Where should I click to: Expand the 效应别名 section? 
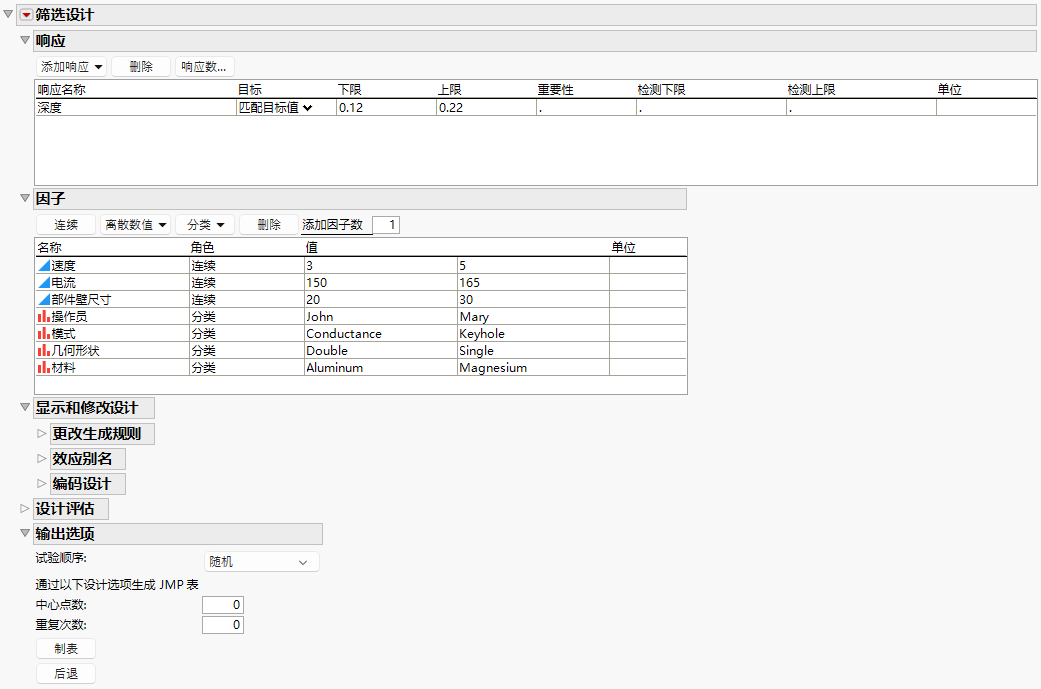(42, 458)
